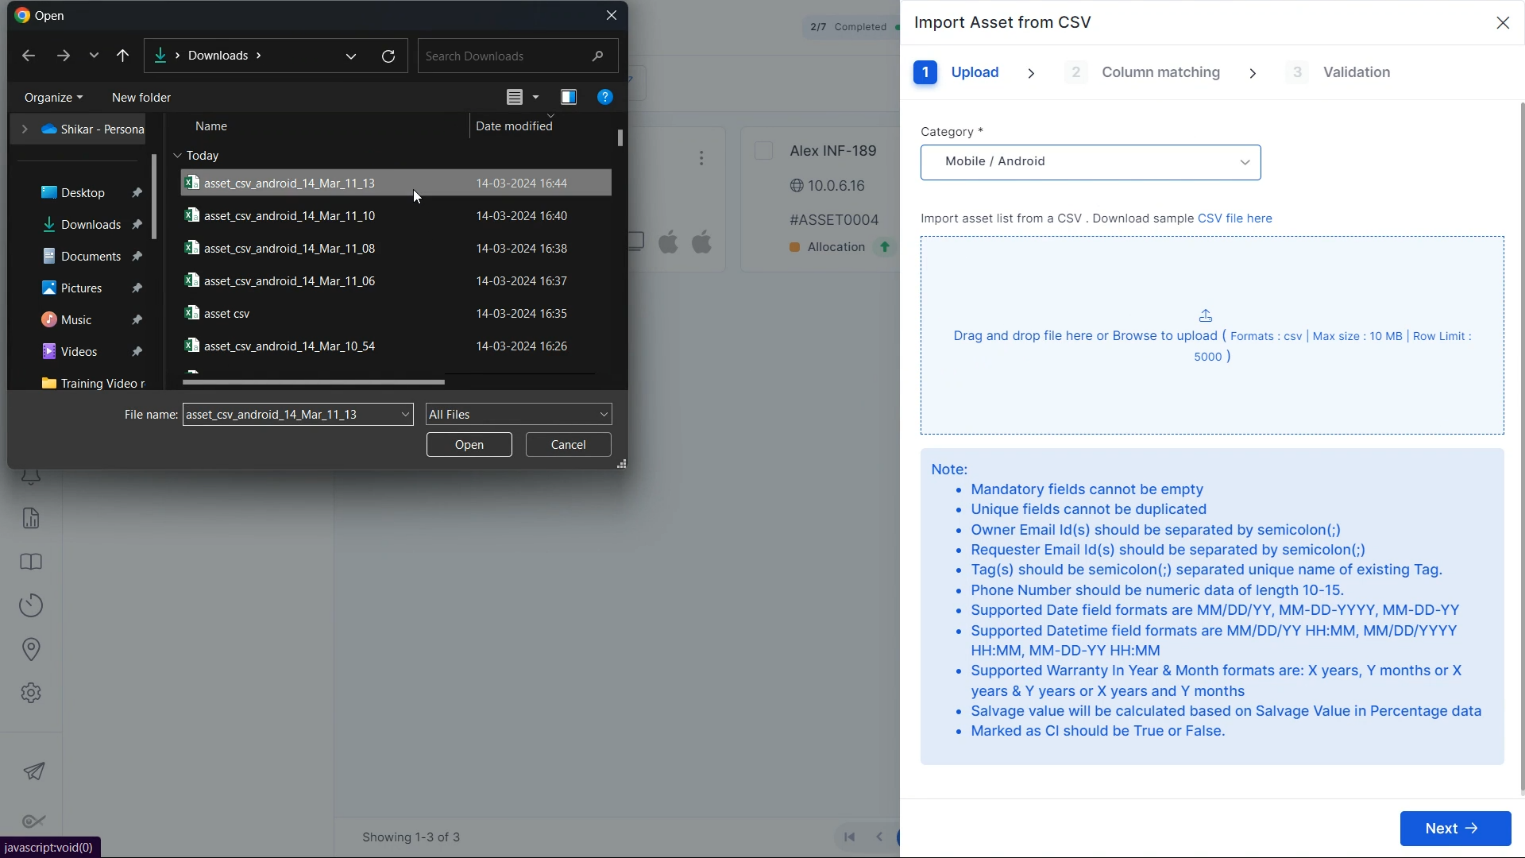Open the file dialog help icon
Viewport: 1525px width, 858px height.
(605, 97)
